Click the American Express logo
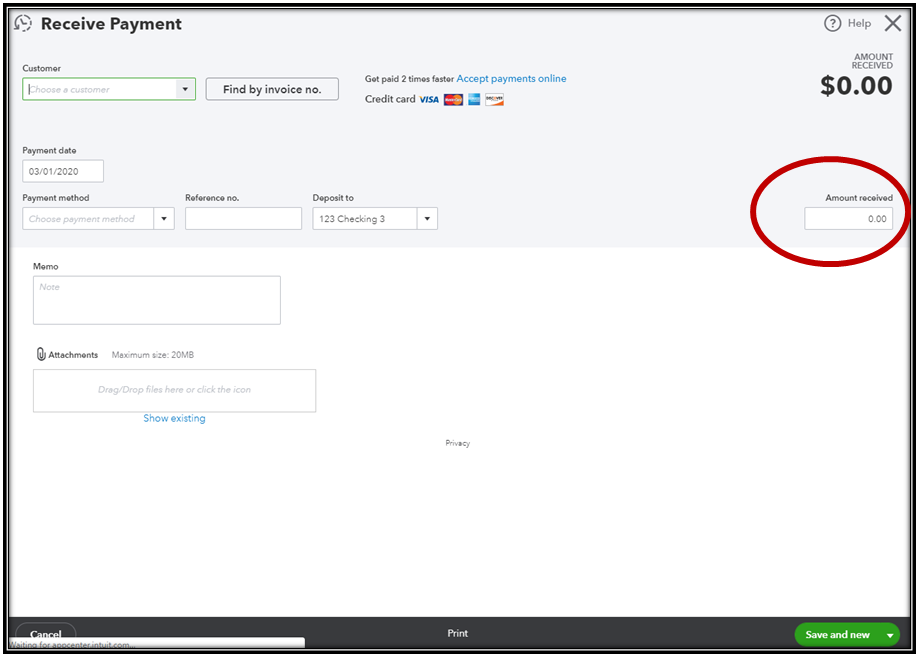The height and width of the screenshot is (658, 920). tap(474, 100)
